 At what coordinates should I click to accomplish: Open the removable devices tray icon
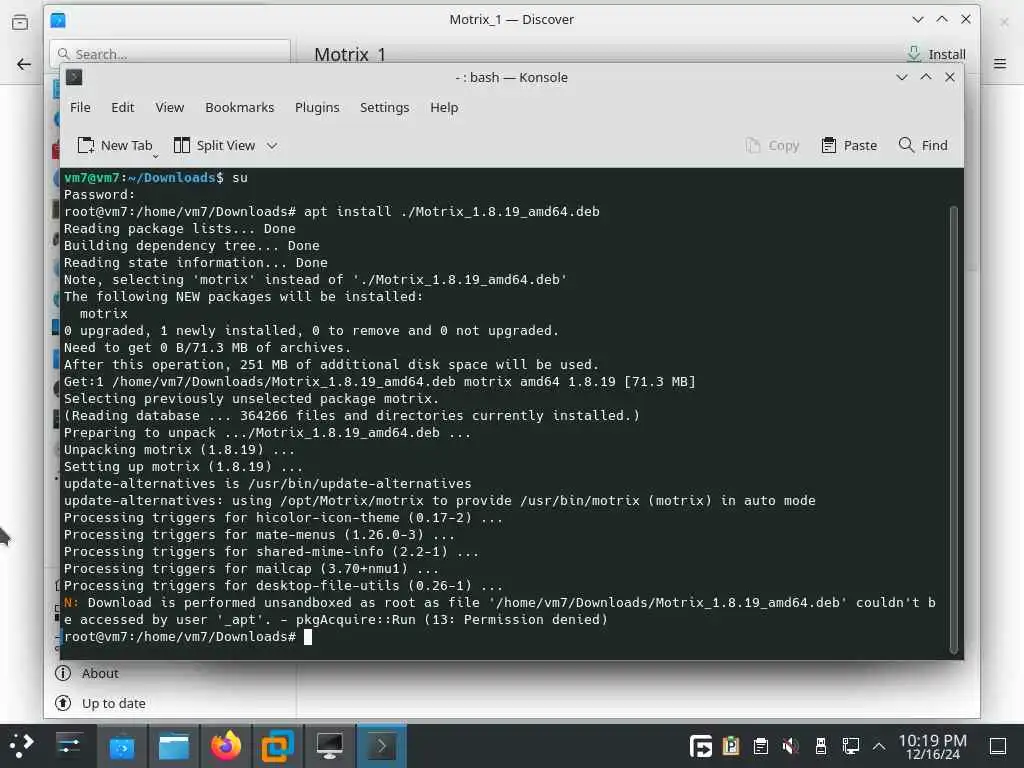point(821,746)
